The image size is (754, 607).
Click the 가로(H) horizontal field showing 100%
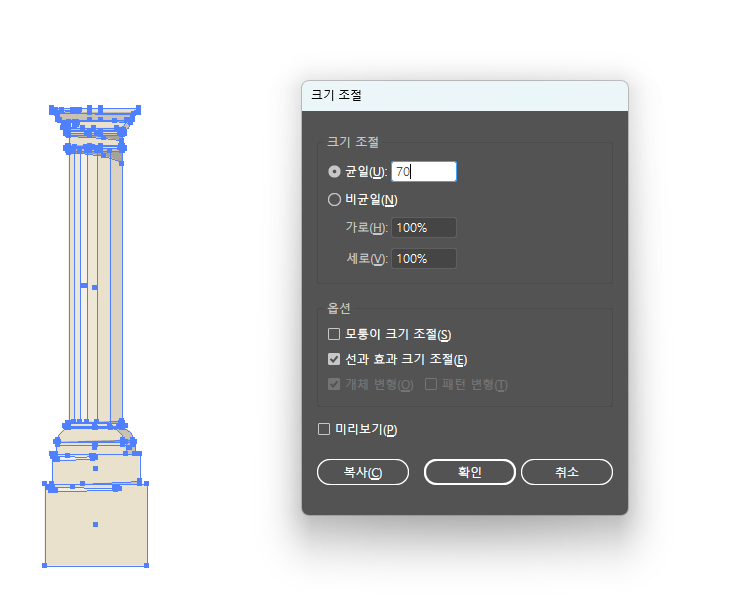(424, 228)
